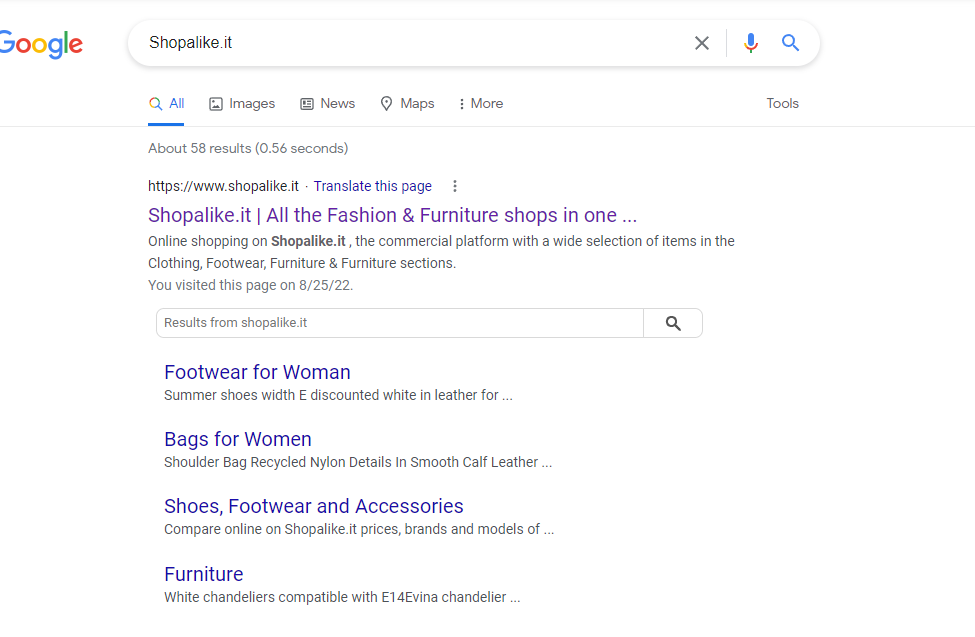Click the White chandeliers compatible snippet text
Screen dimensions: 975x637
pyautogui.click(x=342, y=598)
